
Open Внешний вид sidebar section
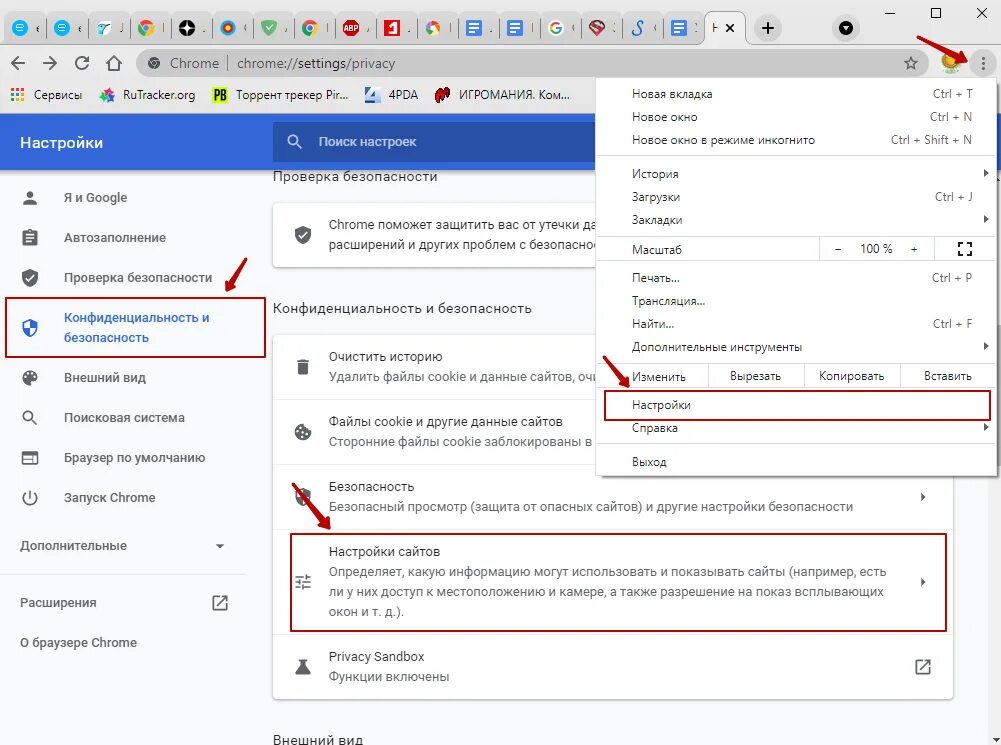coord(105,378)
